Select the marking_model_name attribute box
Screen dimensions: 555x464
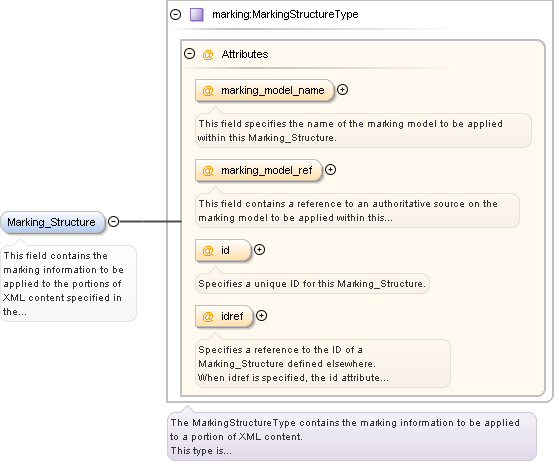coord(264,91)
